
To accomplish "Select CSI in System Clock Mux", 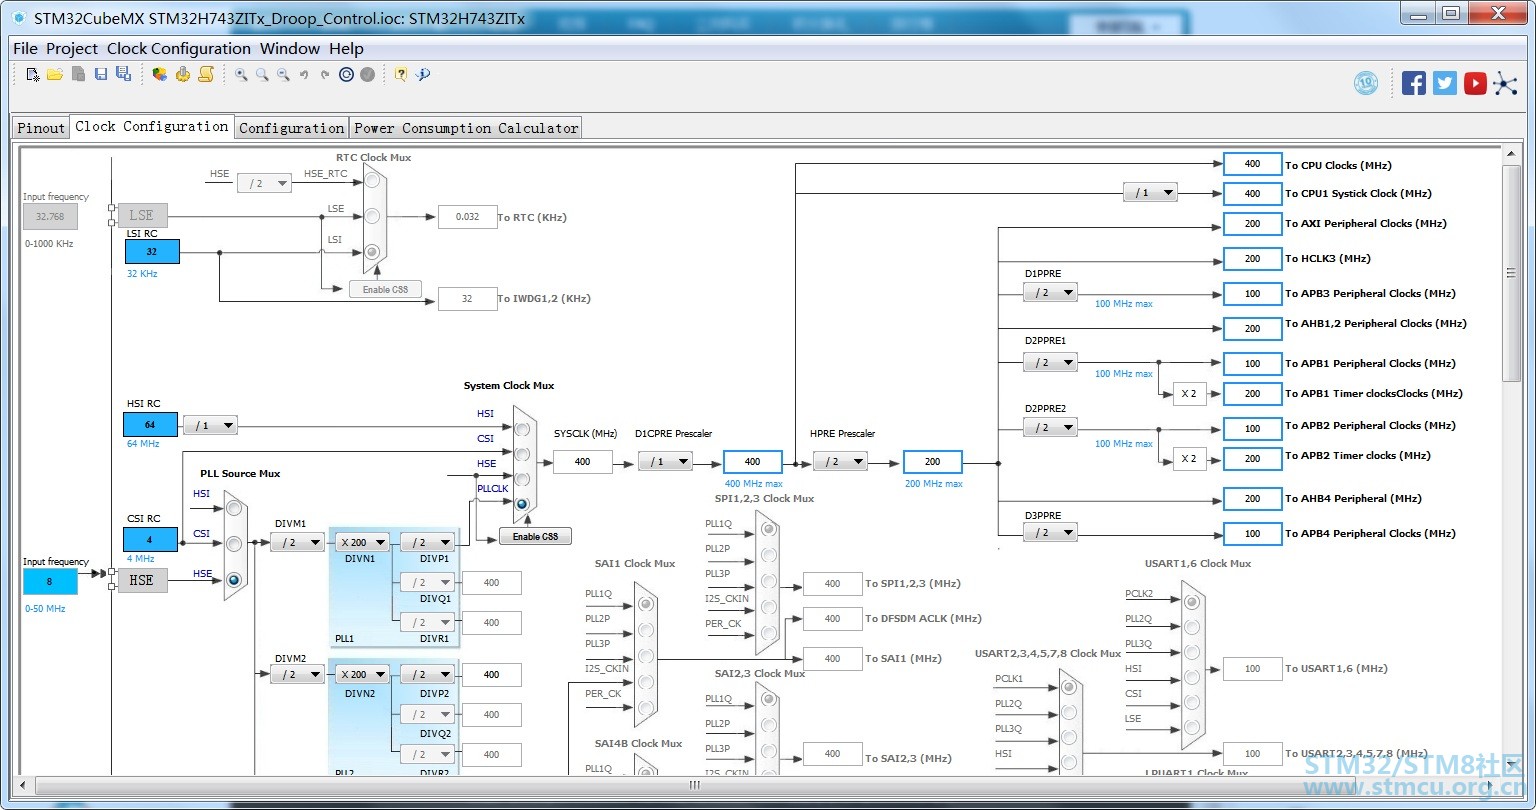I will click(522, 454).
